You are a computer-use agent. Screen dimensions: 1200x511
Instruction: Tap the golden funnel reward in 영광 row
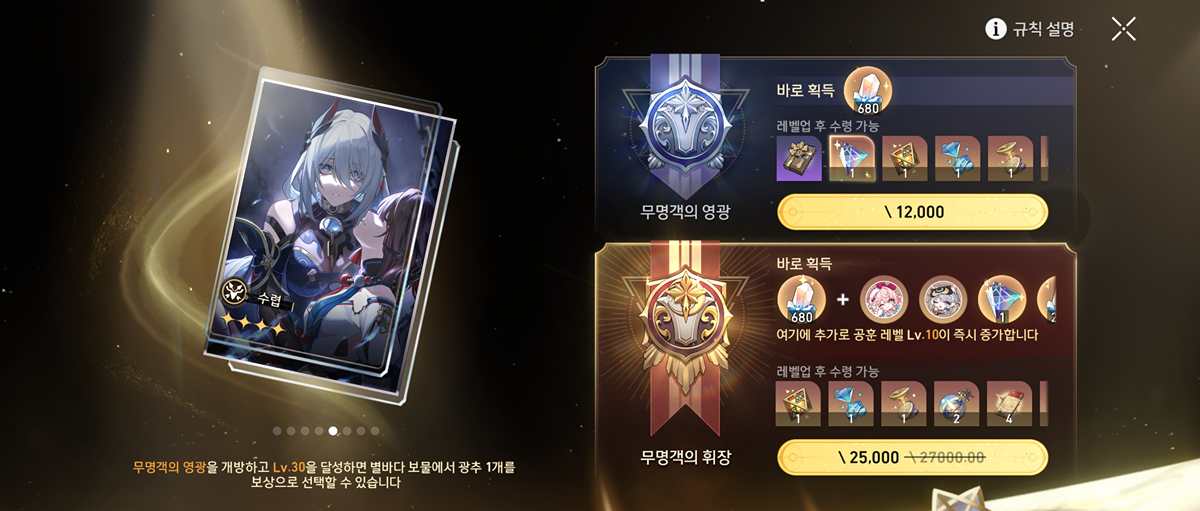pyautogui.click(x=1010, y=159)
